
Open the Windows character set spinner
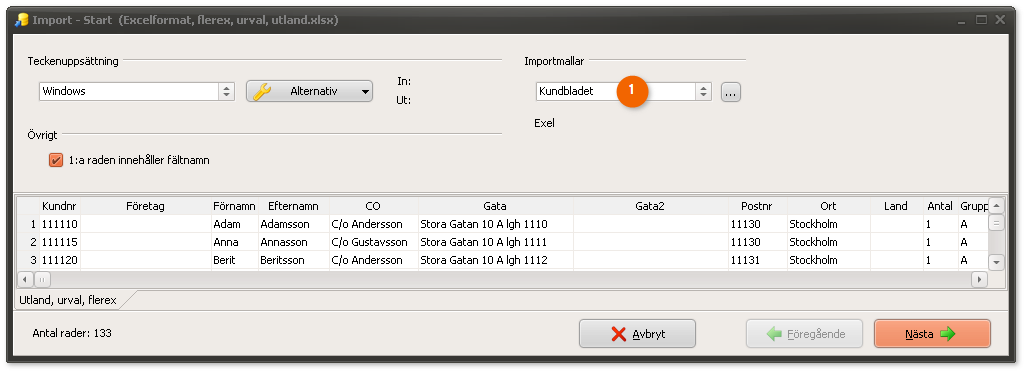[226, 92]
